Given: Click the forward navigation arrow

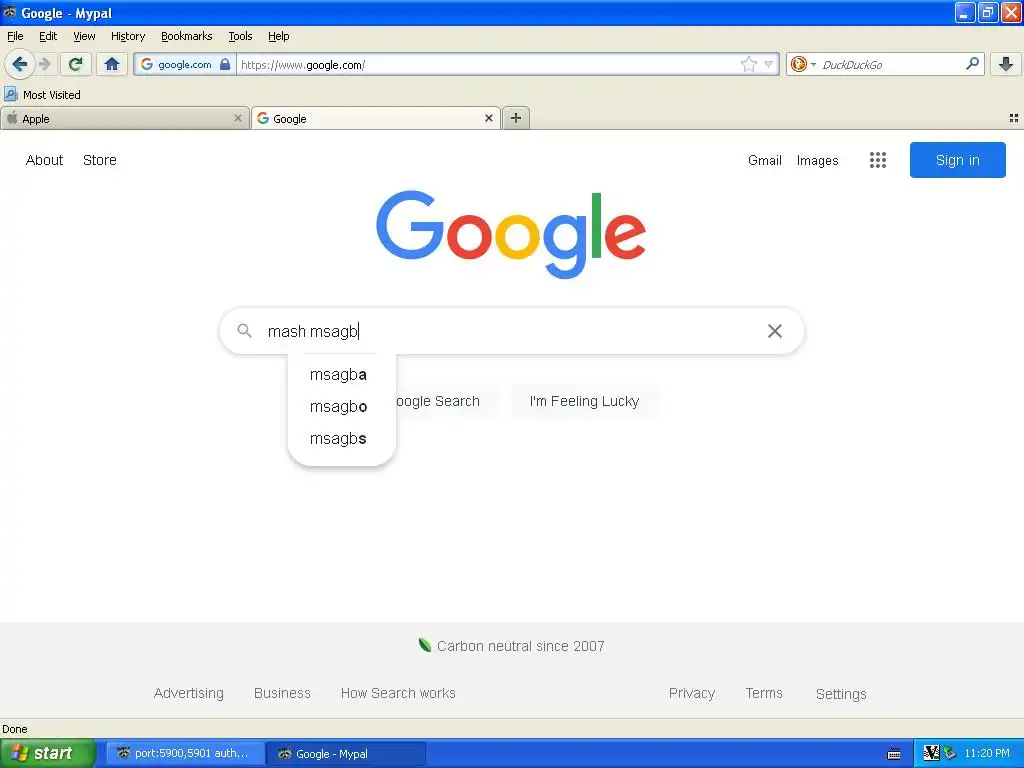Looking at the screenshot, I should [x=45, y=64].
